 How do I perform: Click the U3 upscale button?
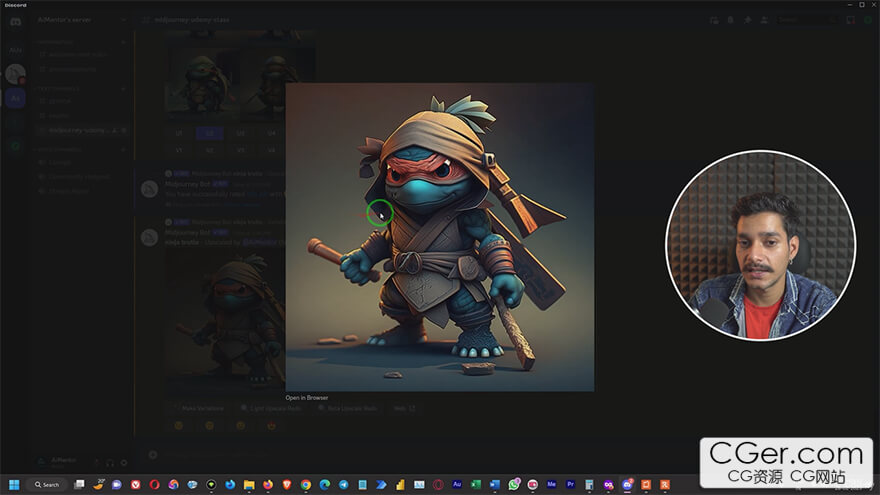241,133
